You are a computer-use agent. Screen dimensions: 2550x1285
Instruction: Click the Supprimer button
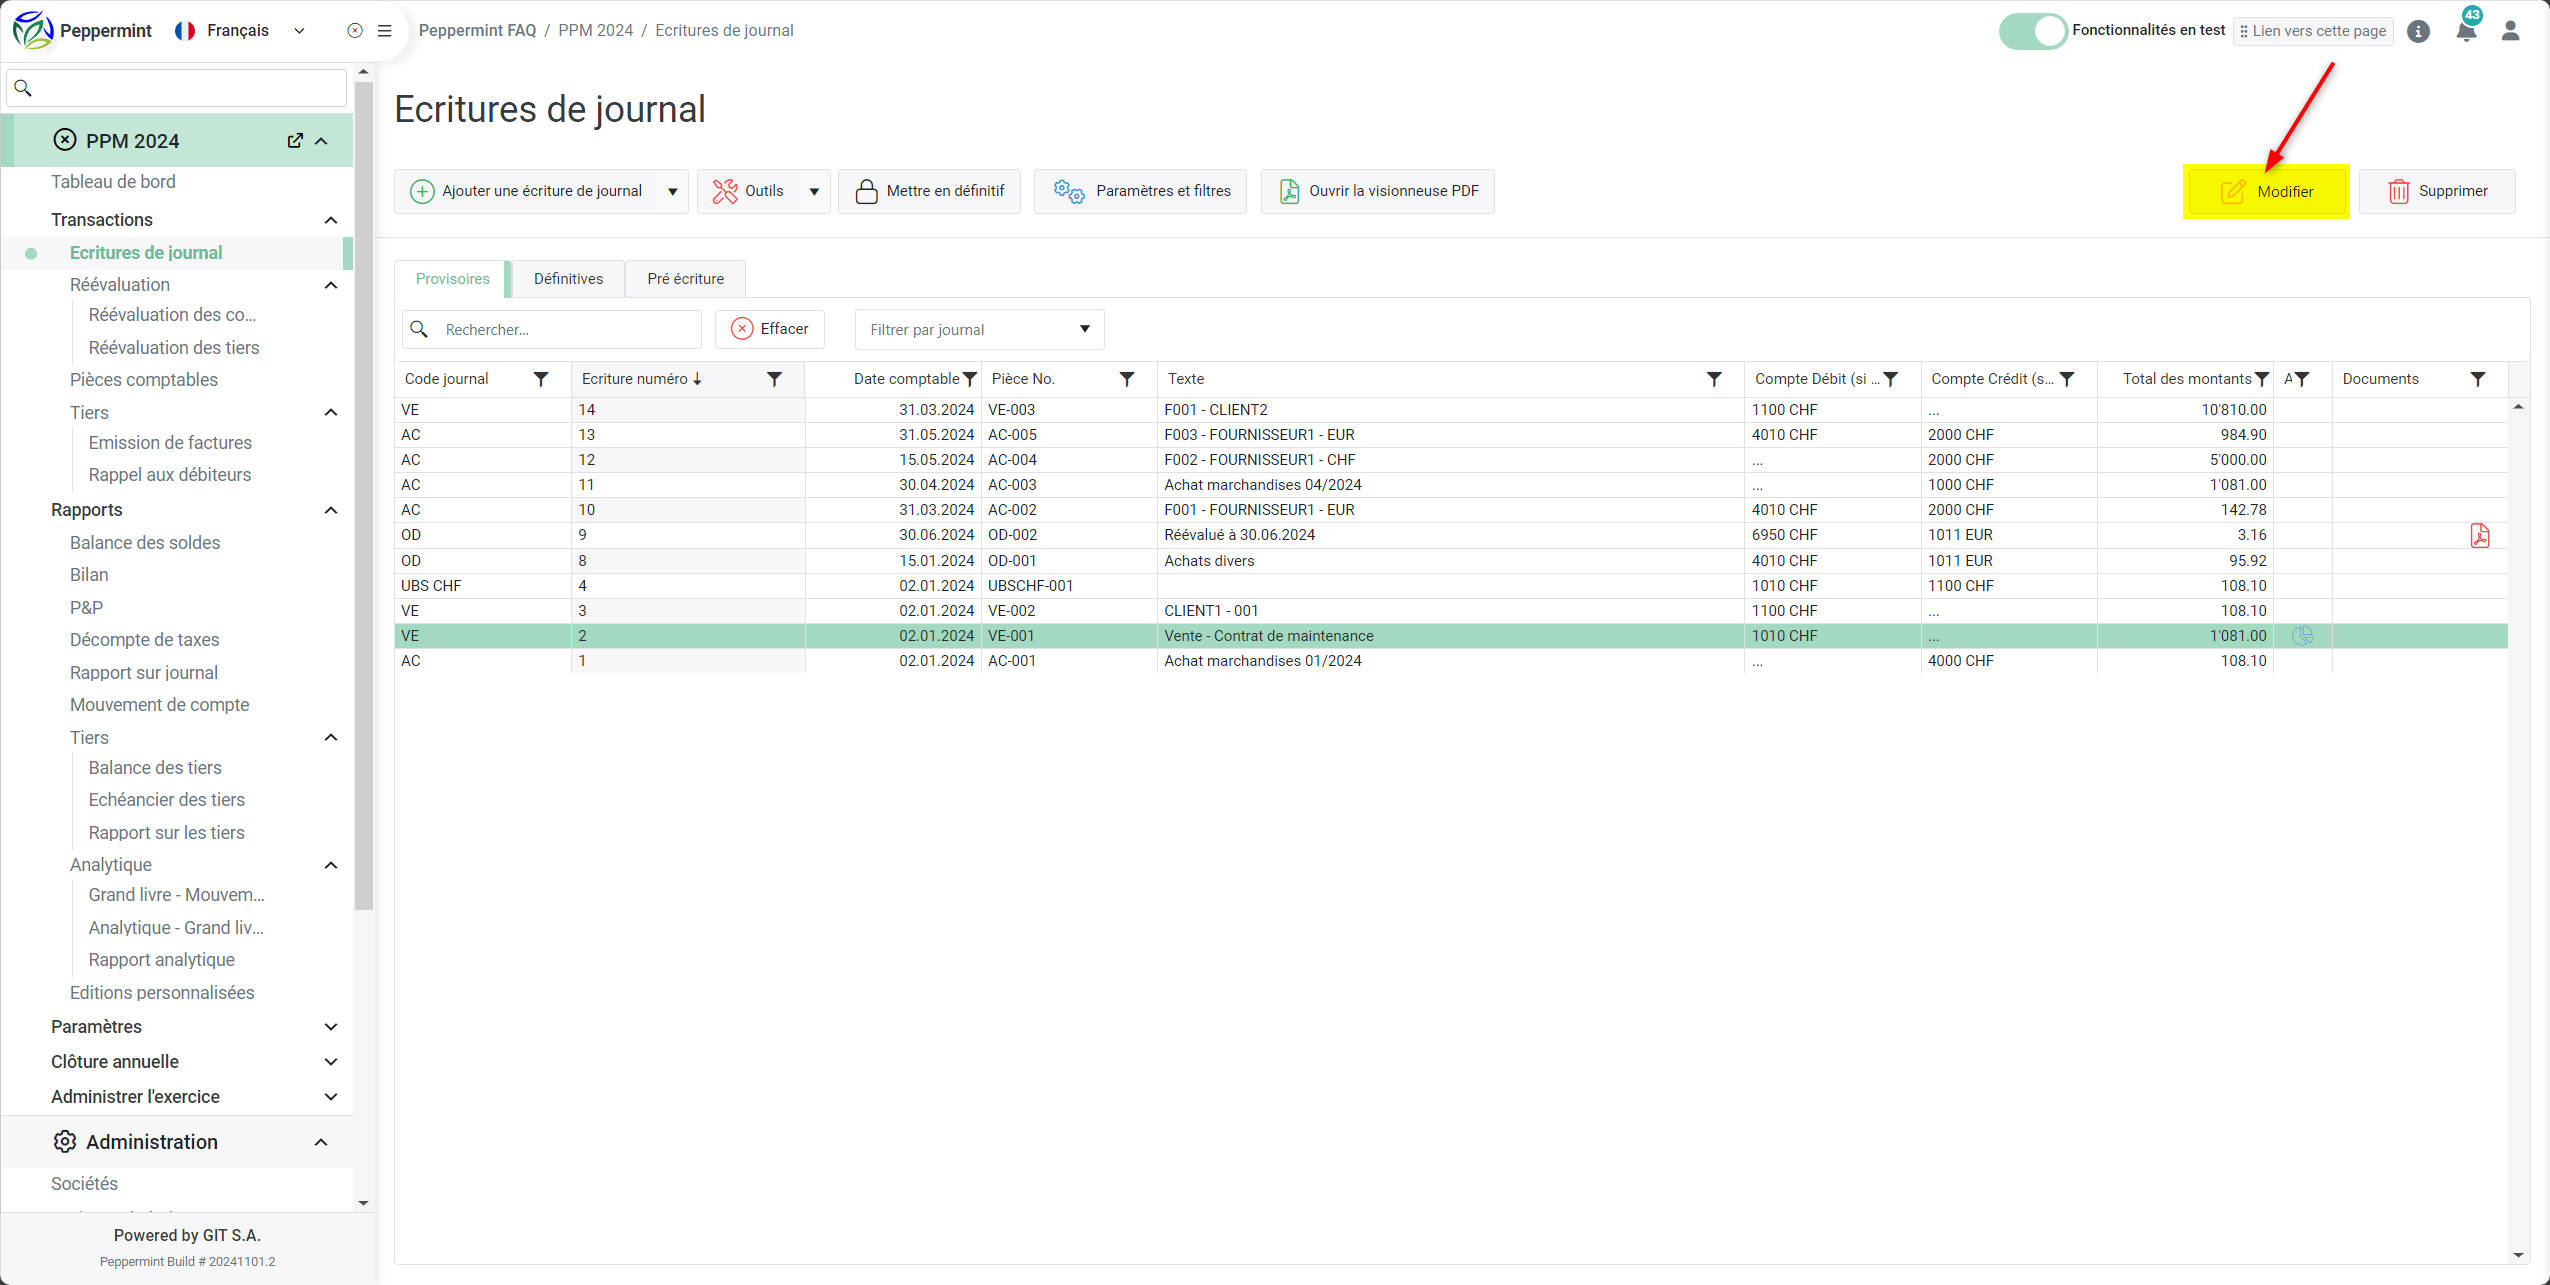[x=2437, y=191]
